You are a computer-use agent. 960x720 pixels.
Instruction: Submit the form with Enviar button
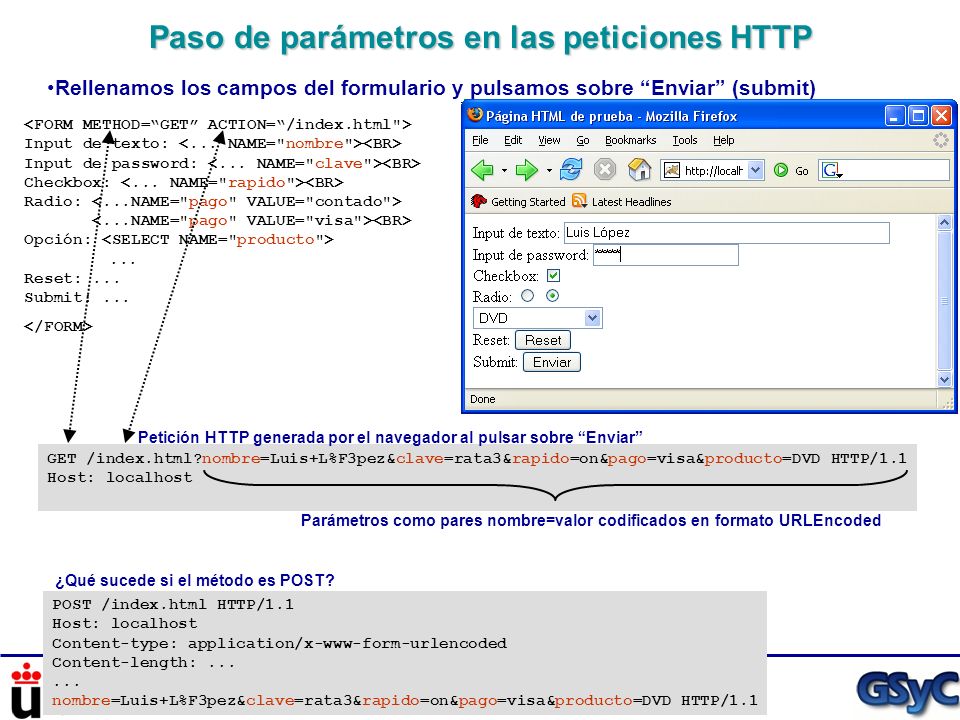pos(552,362)
